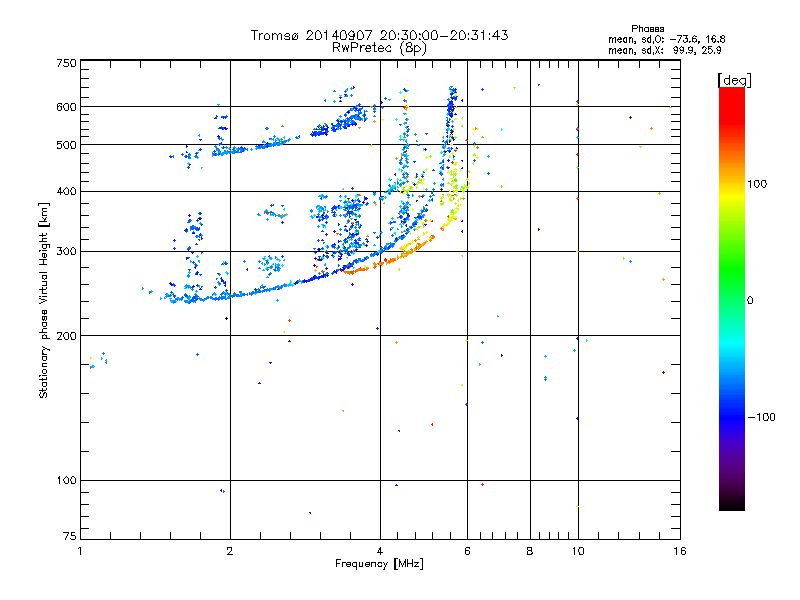Click the x-axis tick label "1"
This screenshot has height=600, width=800.
coord(80,551)
